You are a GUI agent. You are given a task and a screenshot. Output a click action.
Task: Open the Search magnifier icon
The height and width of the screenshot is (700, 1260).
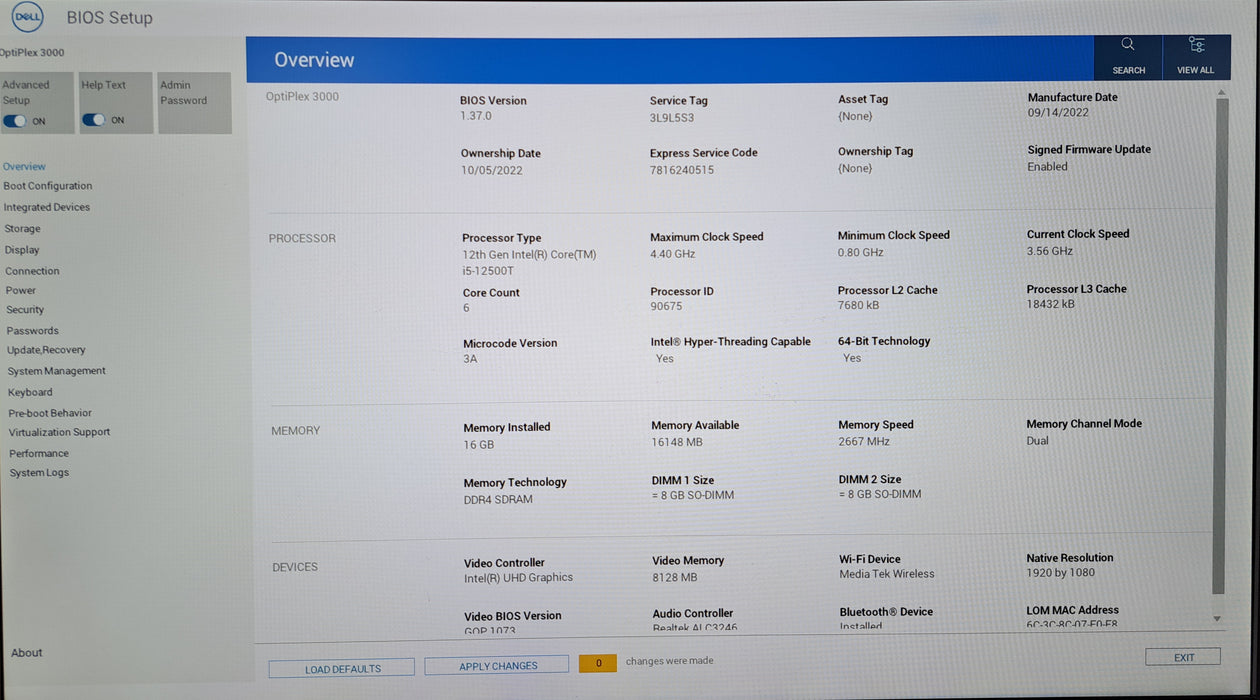coord(1128,44)
